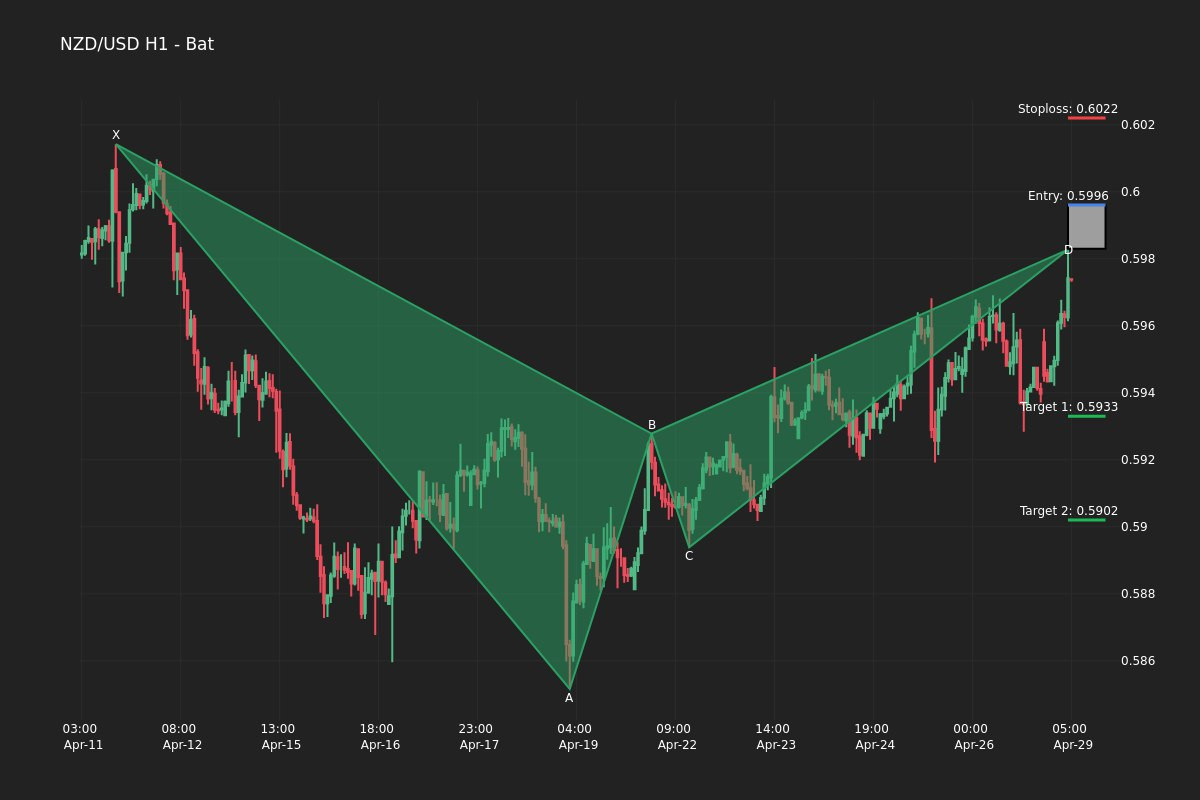Click the 0.594 price axis label
This screenshot has height=800, width=1200.
(x=1138, y=393)
